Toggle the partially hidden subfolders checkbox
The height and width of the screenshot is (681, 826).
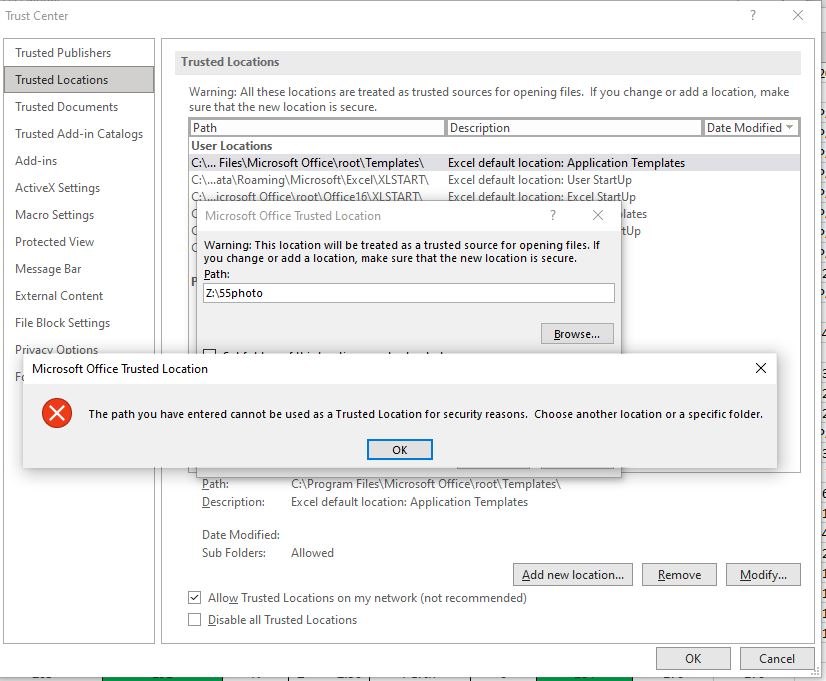pos(209,351)
